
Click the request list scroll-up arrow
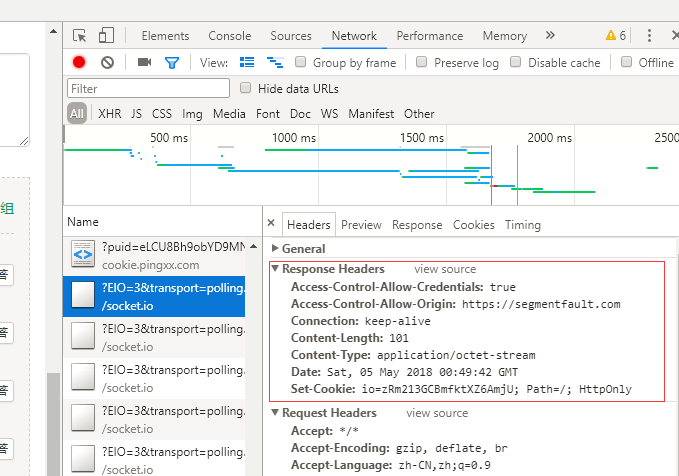tap(254, 246)
